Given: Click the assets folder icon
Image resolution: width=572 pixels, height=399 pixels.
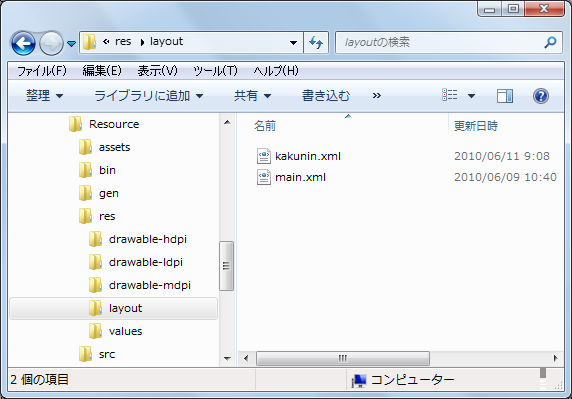Looking at the screenshot, I should pyautogui.click(x=85, y=147).
